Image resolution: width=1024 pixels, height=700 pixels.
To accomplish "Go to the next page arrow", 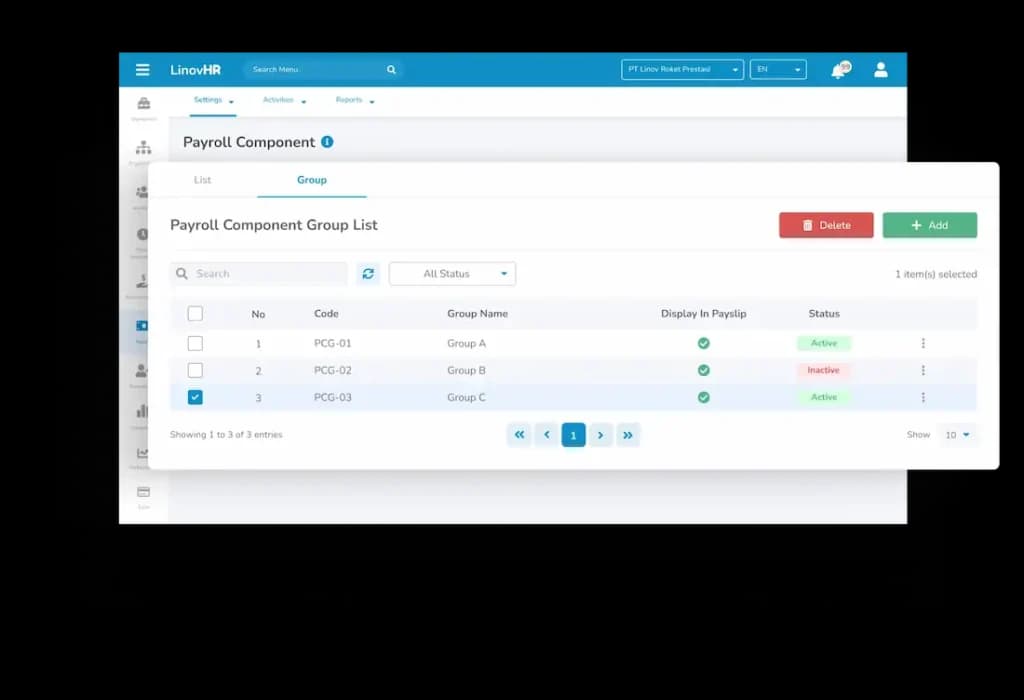I will tap(600, 435).
